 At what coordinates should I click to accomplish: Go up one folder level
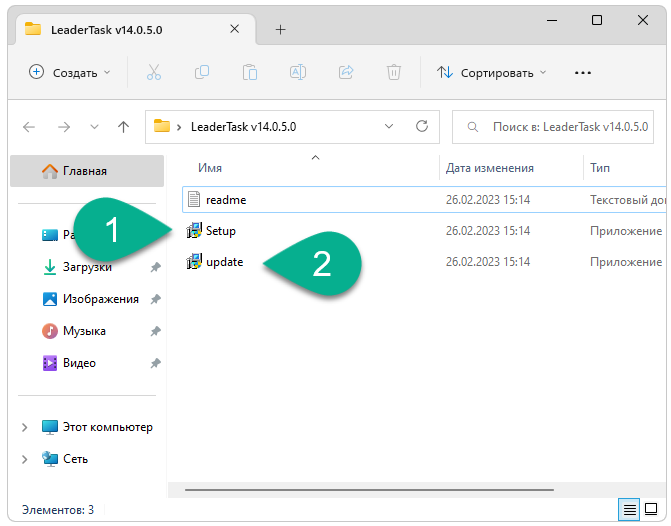point(123,127)
